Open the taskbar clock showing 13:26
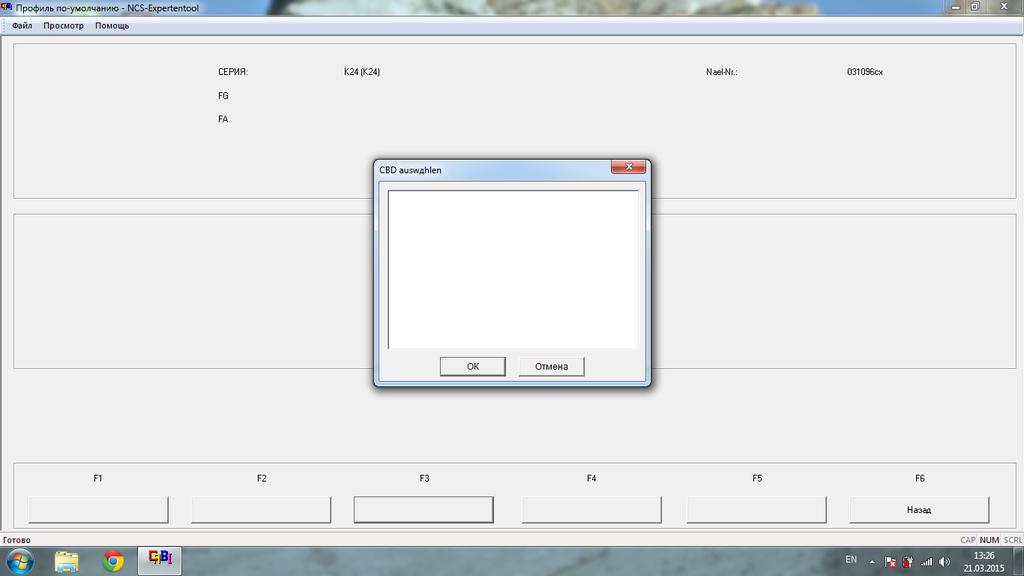Screen dimensions: 1024x576 [x=983, y=561]
